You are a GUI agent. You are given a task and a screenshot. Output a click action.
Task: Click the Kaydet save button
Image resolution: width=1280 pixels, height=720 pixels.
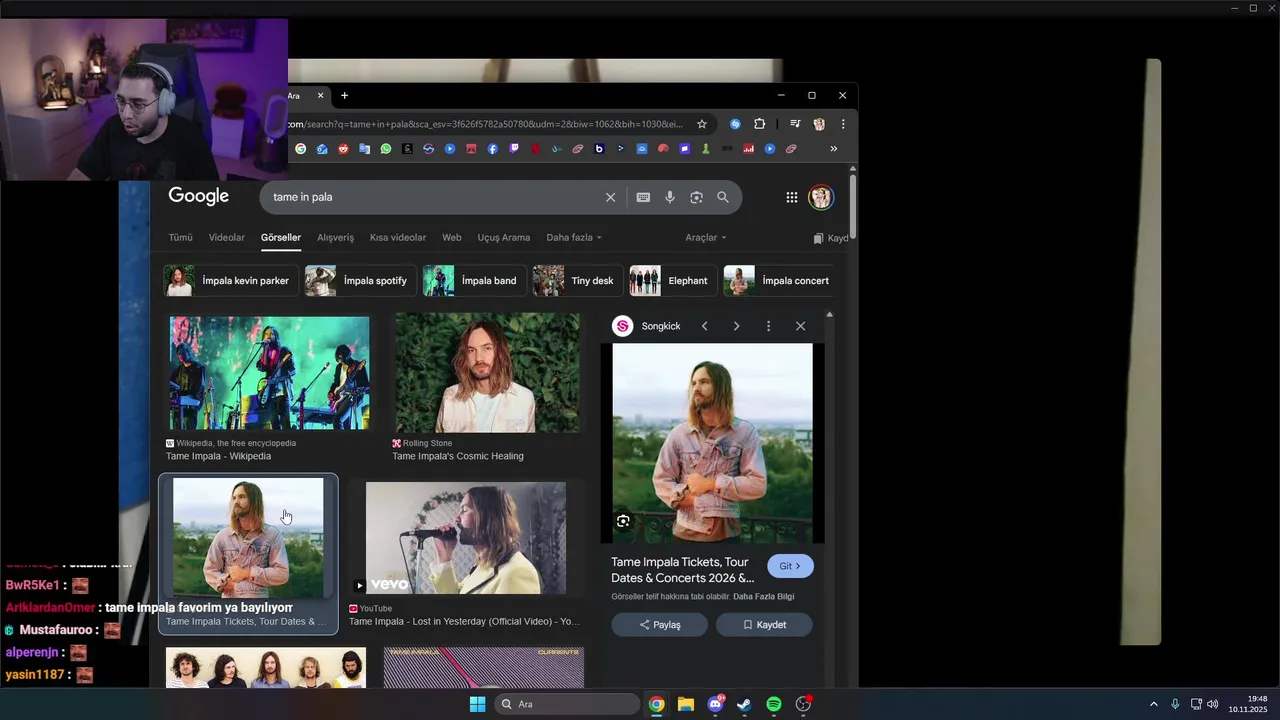(x=764, y=625)
